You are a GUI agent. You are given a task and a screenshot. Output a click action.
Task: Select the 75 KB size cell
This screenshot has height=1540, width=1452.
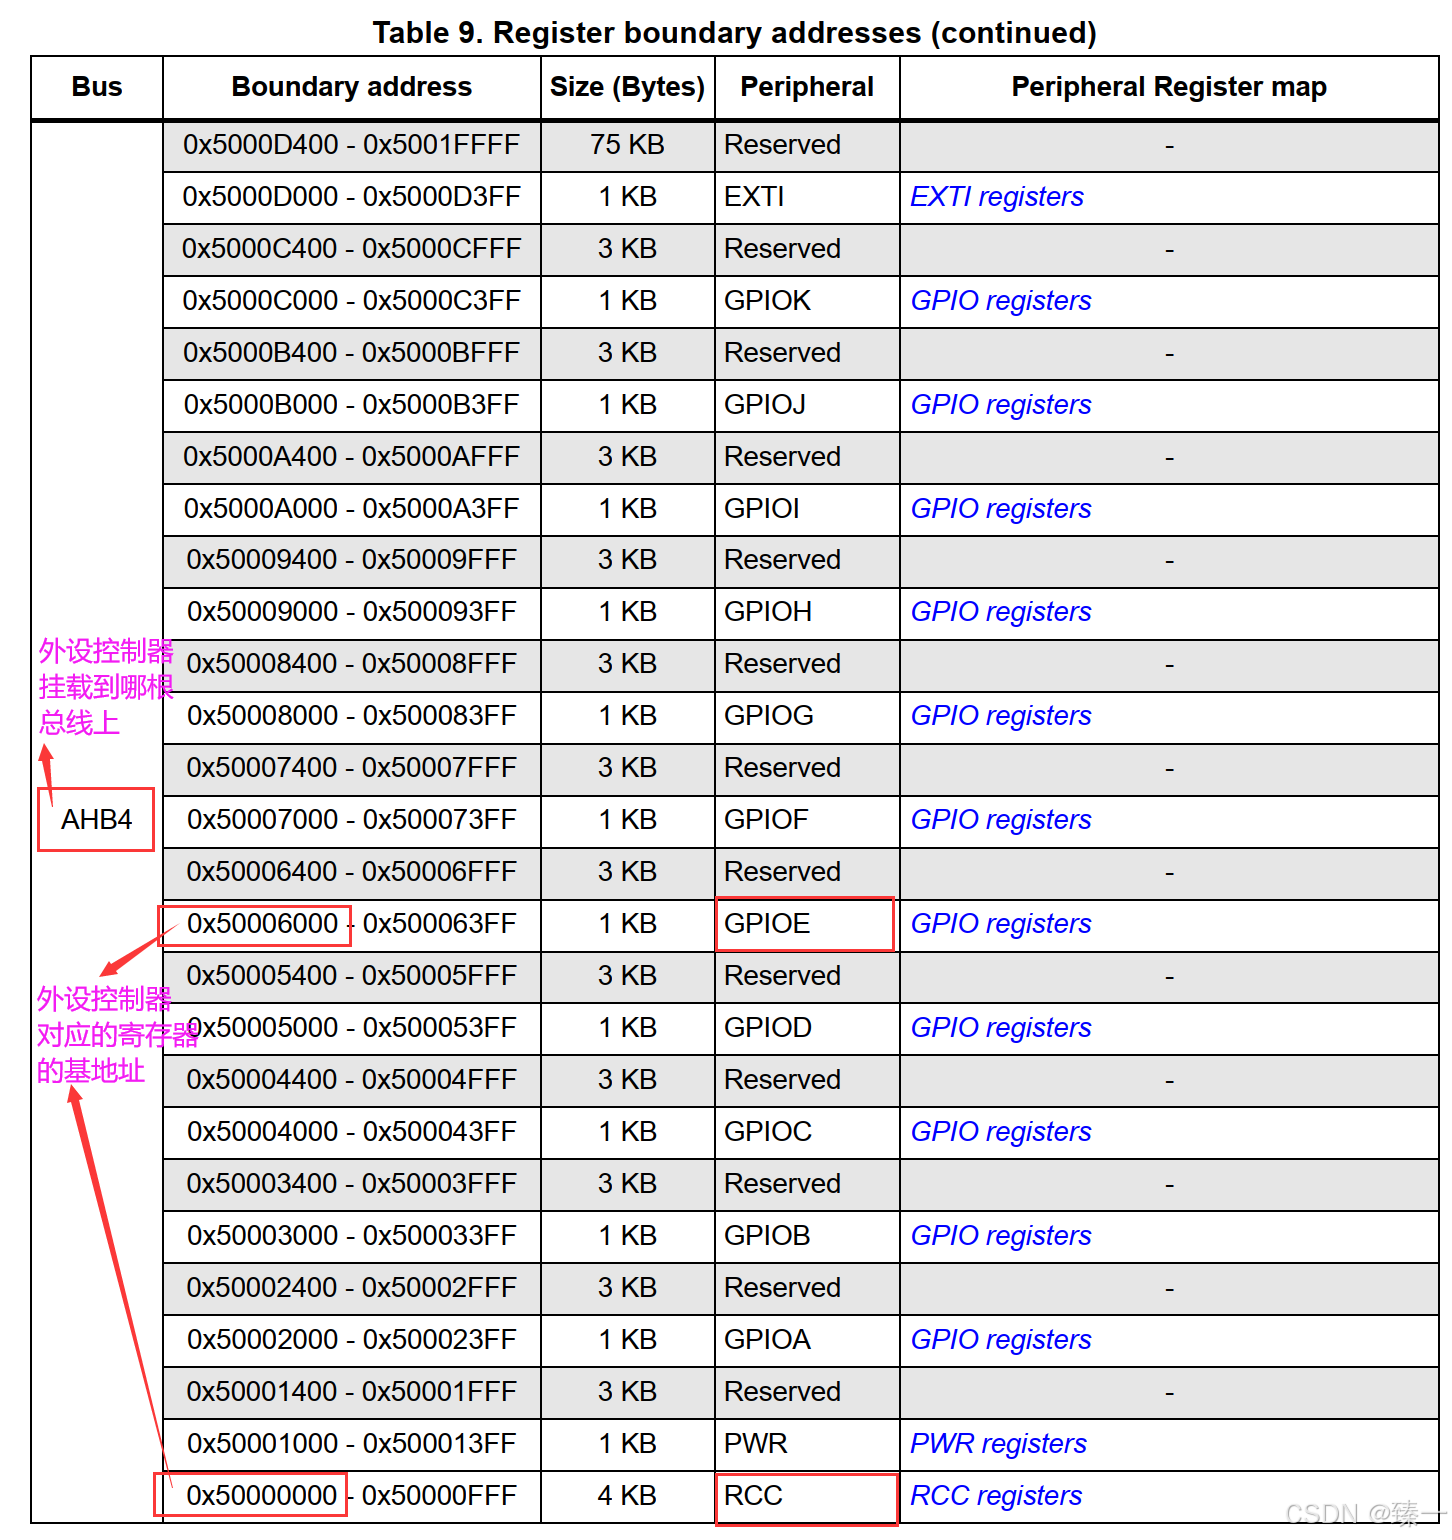tap(627, 145)
